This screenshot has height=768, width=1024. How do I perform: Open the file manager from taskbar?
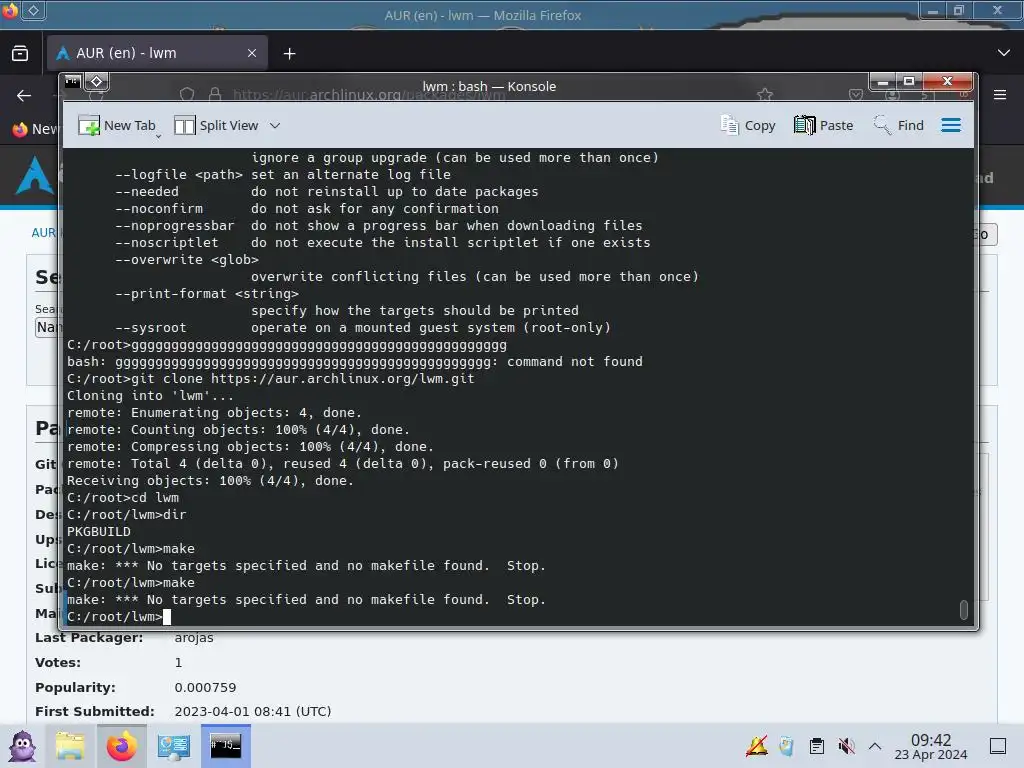[70, 746]
